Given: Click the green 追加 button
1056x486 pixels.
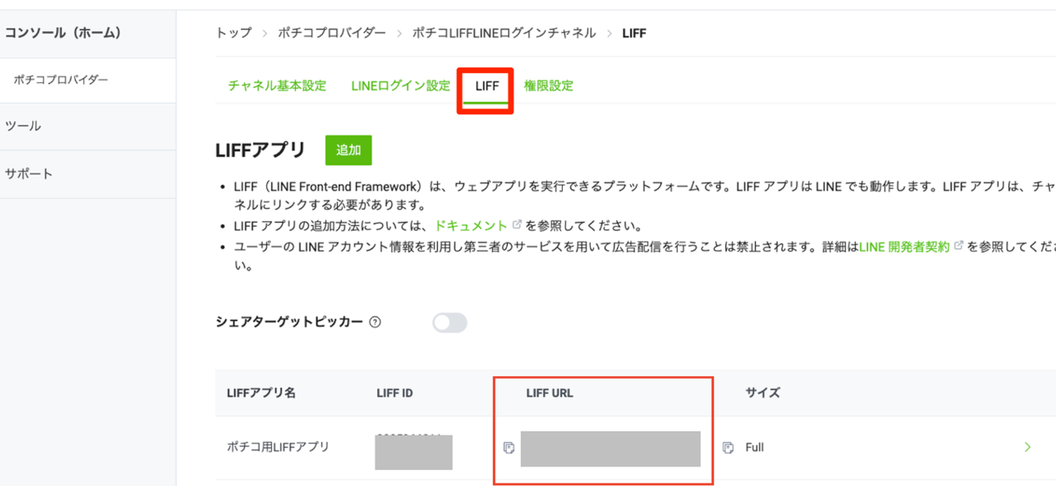Looking at the screenshot, I should (x=348, y=150).
